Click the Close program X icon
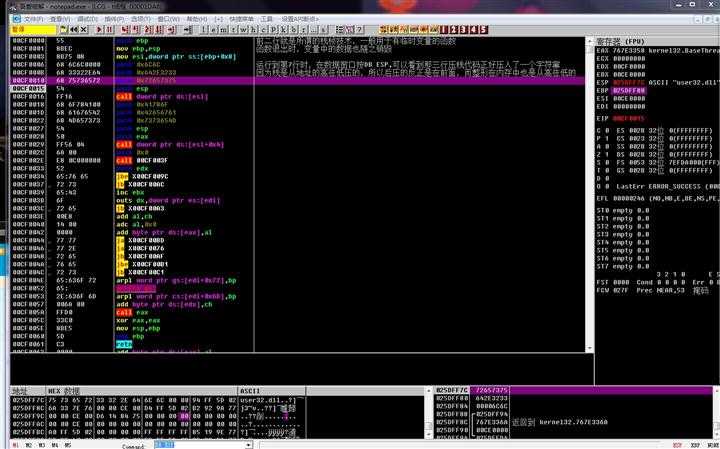720x449 pixels. pos(84,29)
